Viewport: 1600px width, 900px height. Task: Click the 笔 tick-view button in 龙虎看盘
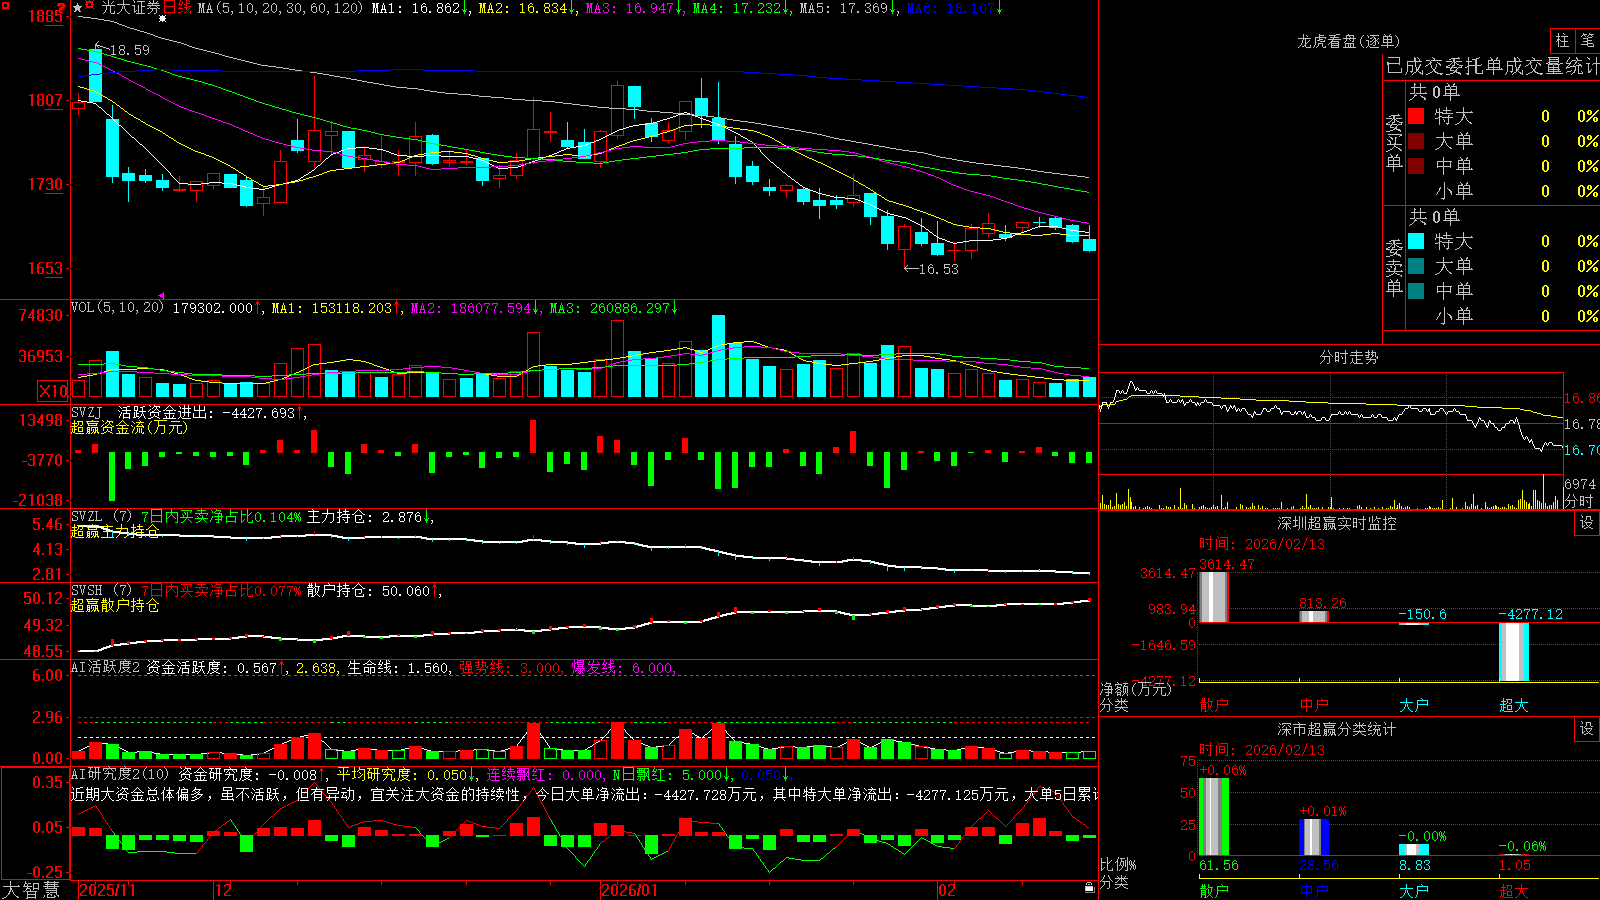[1587, 40]
